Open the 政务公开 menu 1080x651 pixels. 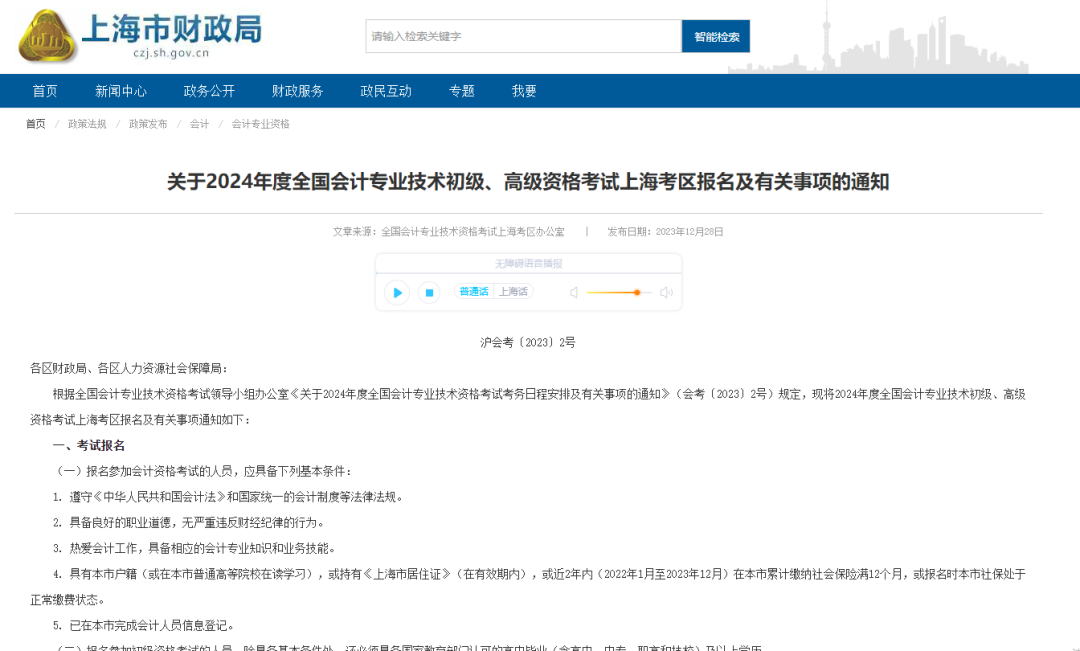(x=209, y=90)
